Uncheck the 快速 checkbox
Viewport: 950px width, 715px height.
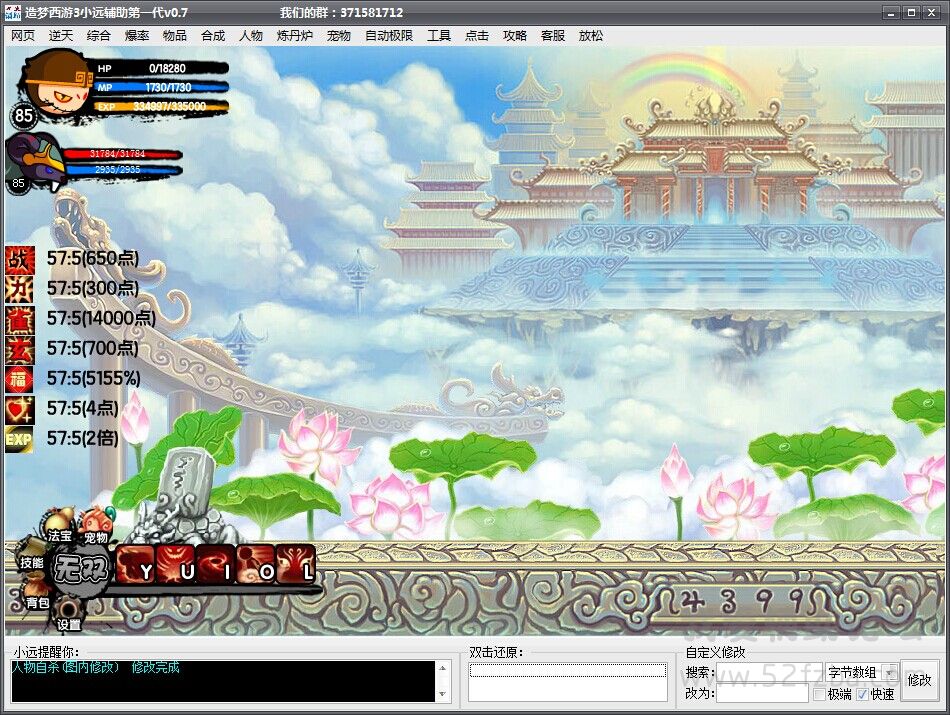tap(862, 694)
